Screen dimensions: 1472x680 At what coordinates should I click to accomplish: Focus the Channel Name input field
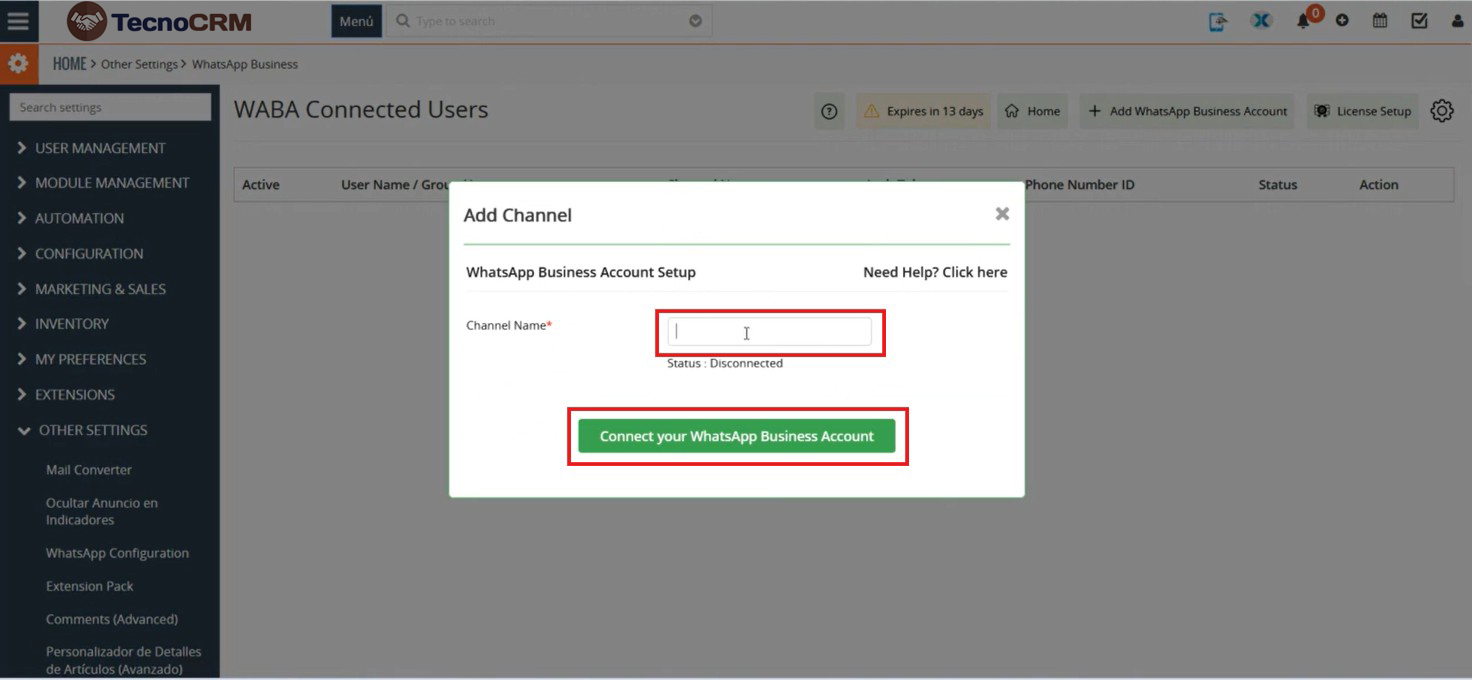769,332
